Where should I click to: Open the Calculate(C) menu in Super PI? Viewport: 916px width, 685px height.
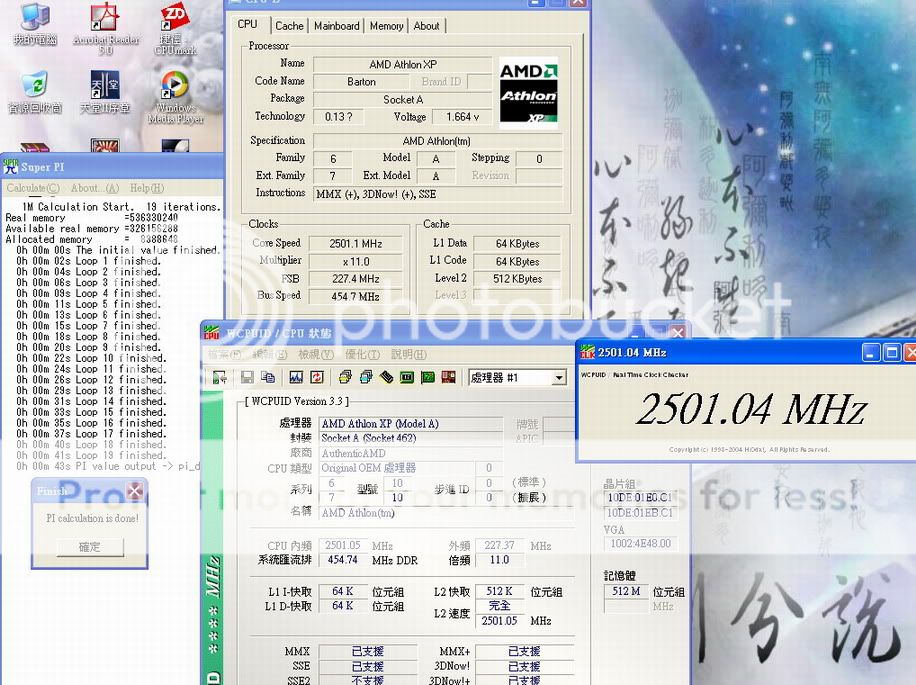click(x=33, y=188)
